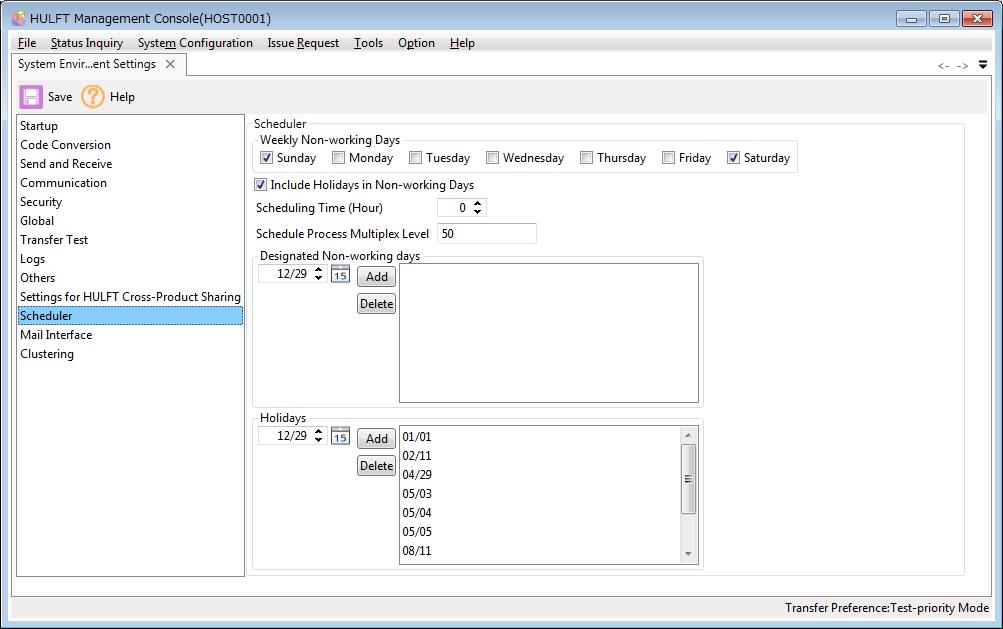Click the Save disk icon
Screen dimensions: 1003x629
(x=31, y=97)
